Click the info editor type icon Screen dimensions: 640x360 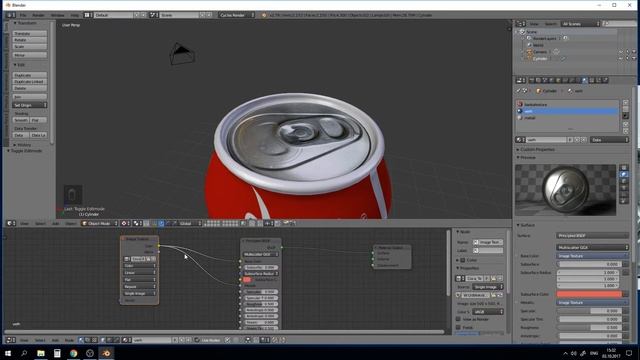[x=11, y=15]
